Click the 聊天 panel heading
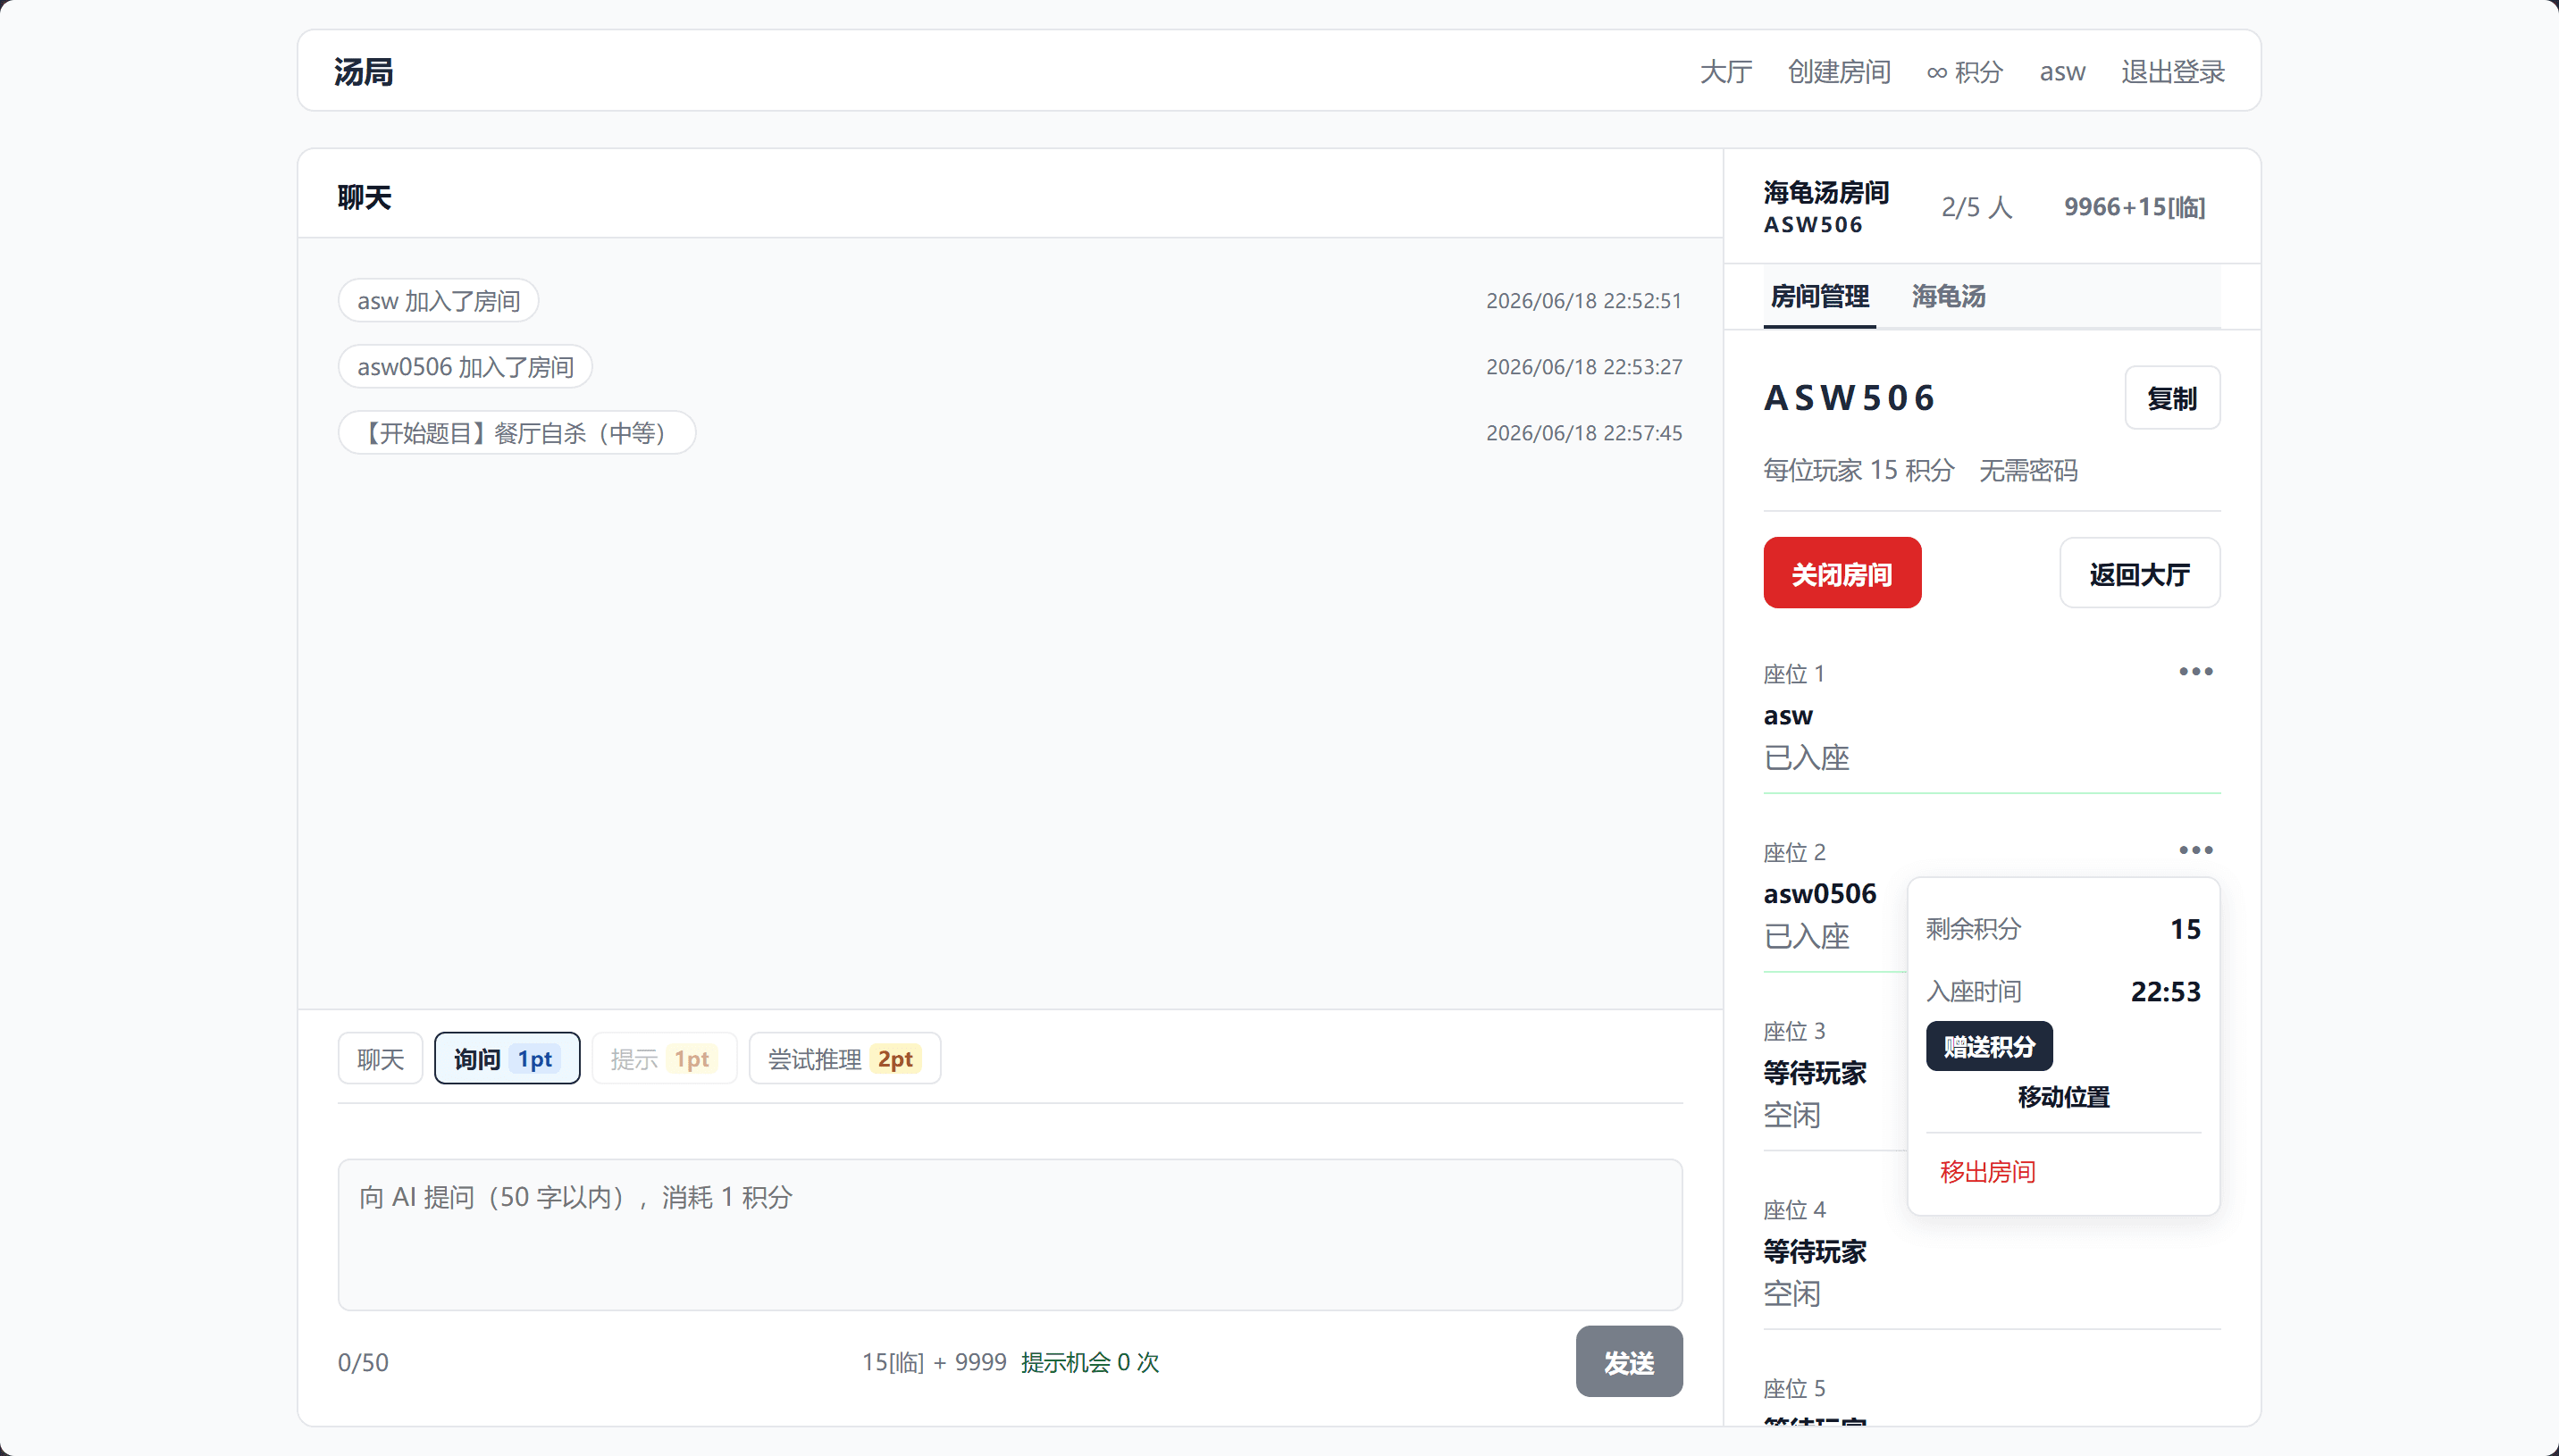 tap(364, 197)
